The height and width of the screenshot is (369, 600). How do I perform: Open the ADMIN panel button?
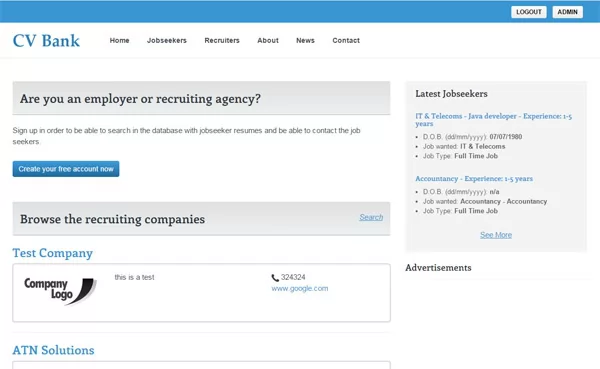(x=567, y=12)
